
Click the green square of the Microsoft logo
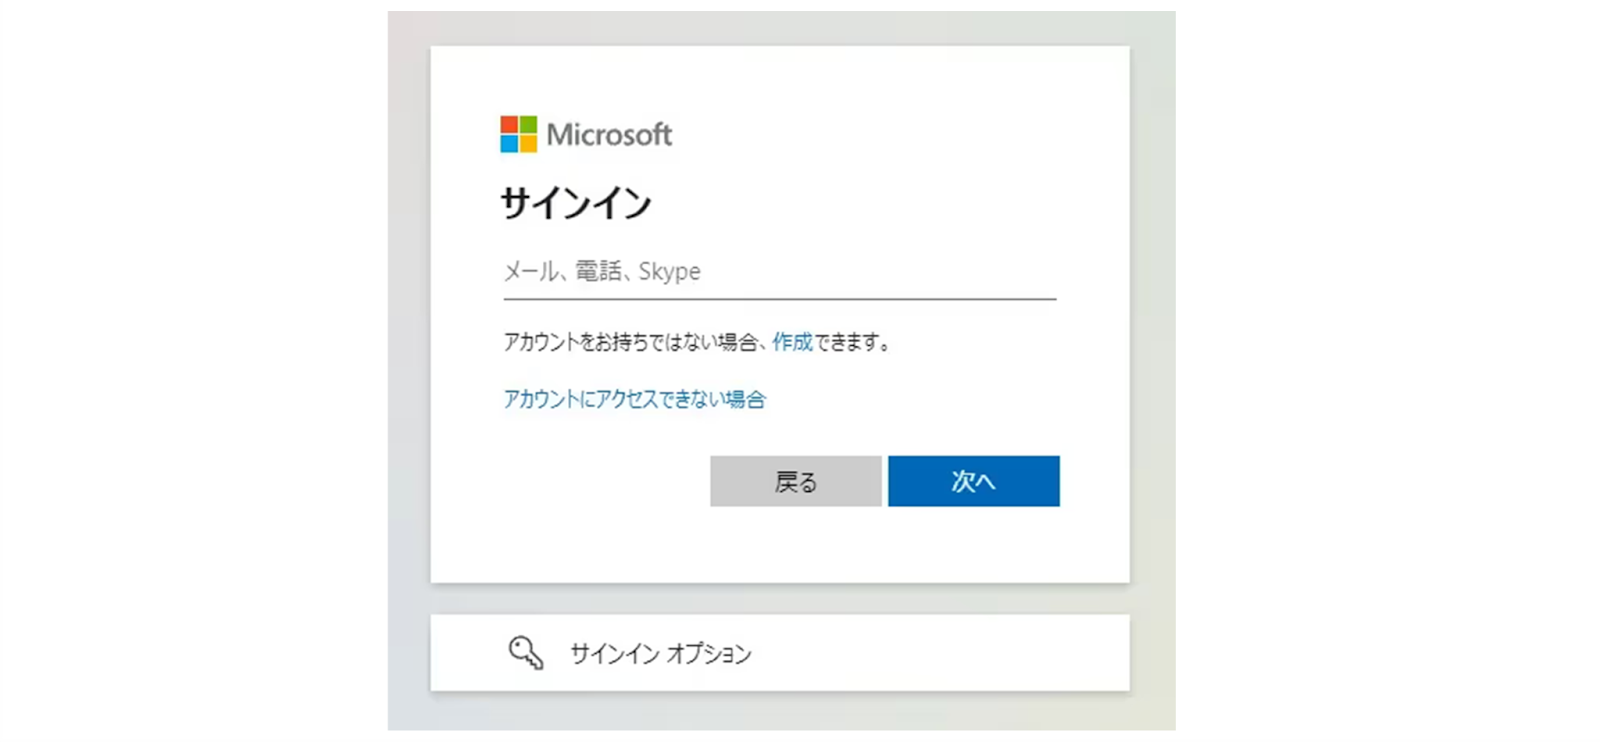click(528, 125)
